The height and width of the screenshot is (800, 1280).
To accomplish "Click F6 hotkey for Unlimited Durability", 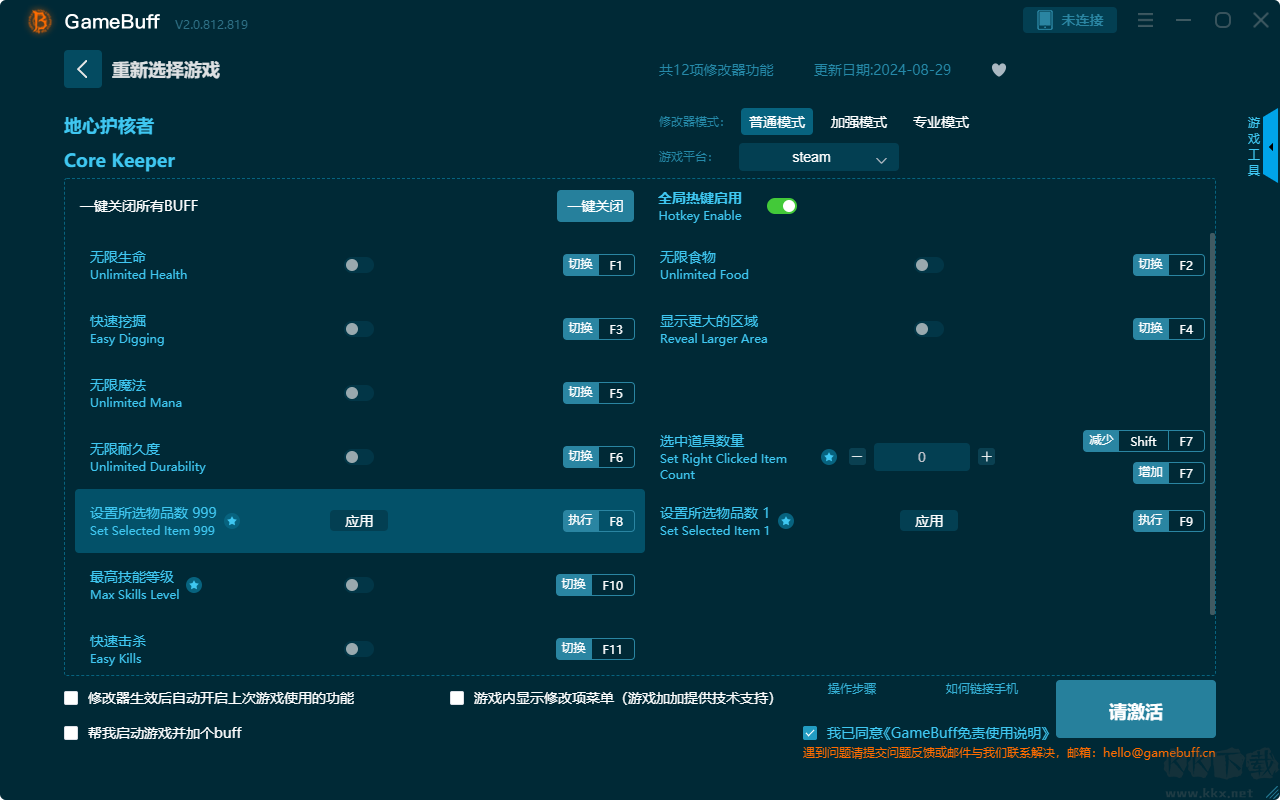I will 599,457.
